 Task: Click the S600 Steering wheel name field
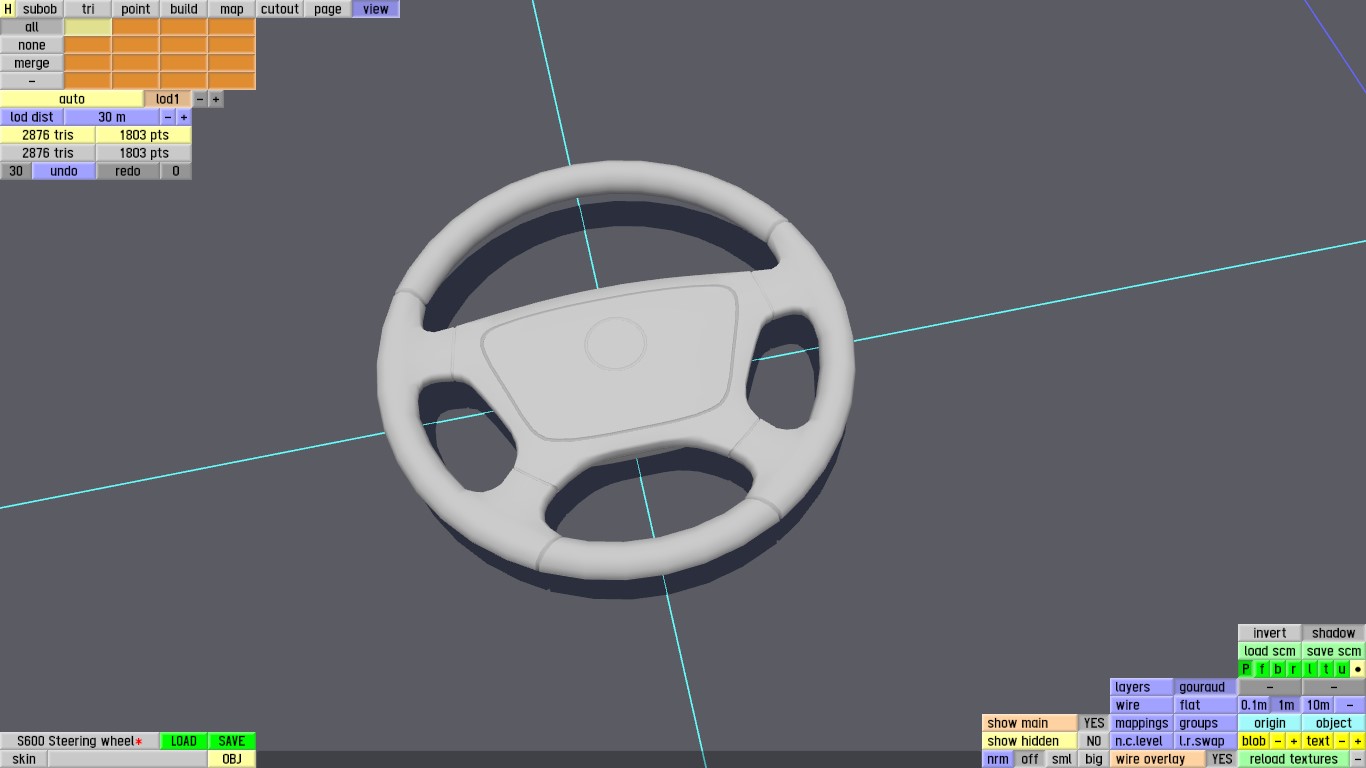[x=80, y=741]
